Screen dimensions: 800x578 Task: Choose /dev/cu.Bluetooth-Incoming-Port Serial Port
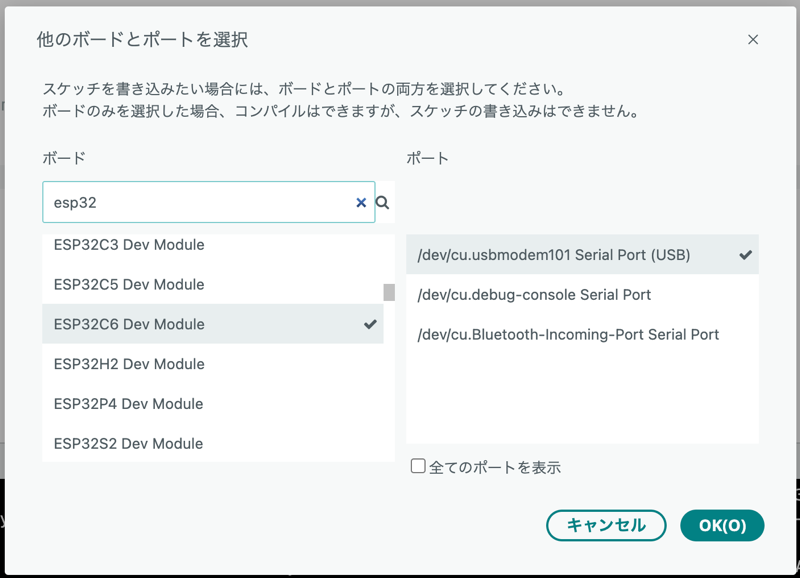582,334
